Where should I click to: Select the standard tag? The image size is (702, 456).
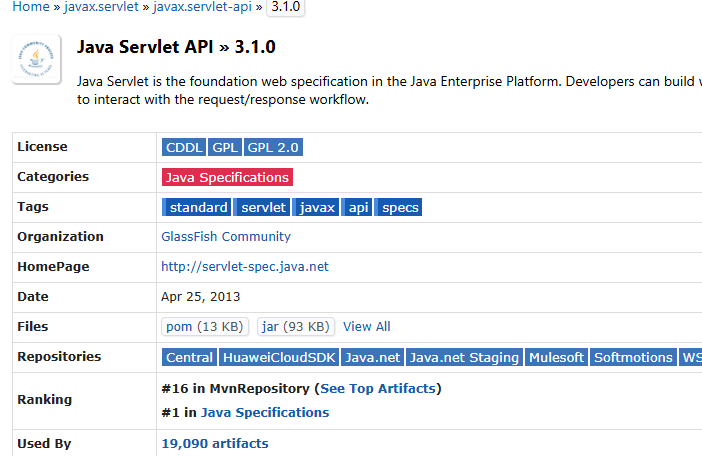[x=198, y=207]
